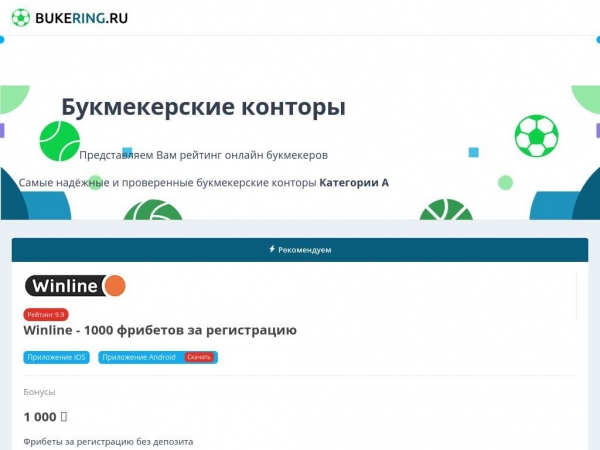Click the Рекомендуем banner header
Viewport: 600px width, 450px height.
tap(300, 250)
